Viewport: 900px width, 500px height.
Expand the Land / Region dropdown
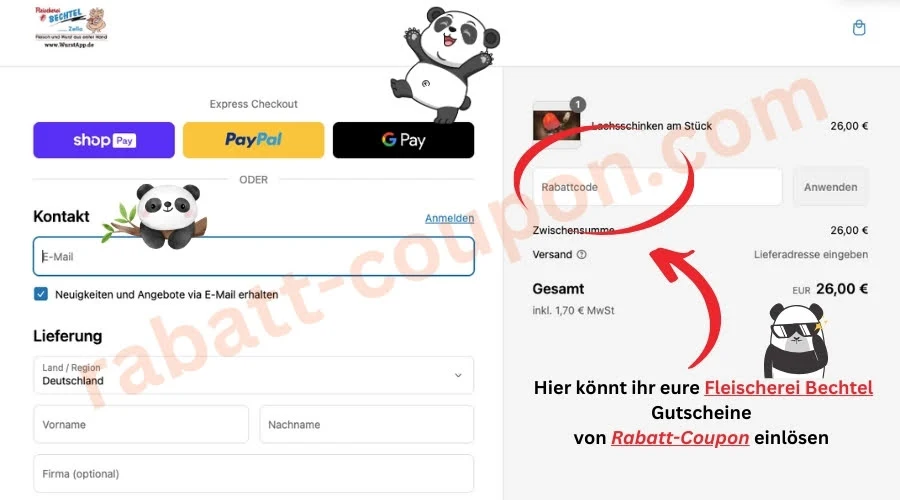tap(253, 375)
